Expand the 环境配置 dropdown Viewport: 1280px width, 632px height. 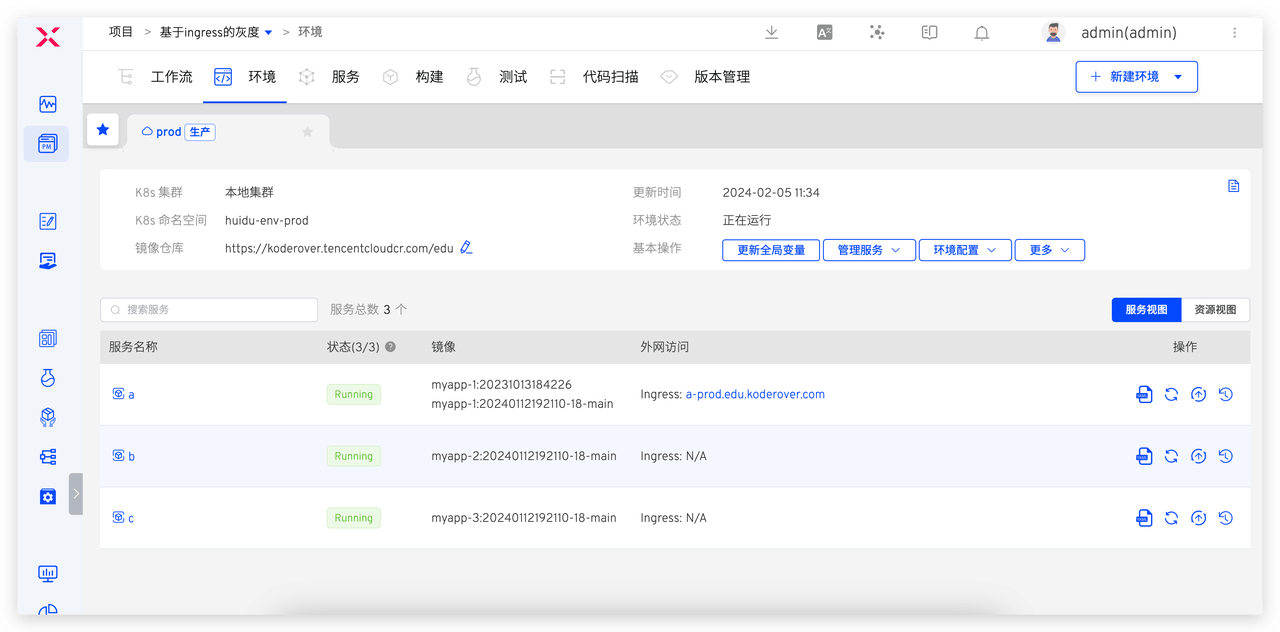pyautogui.click(x=964, y=250)
